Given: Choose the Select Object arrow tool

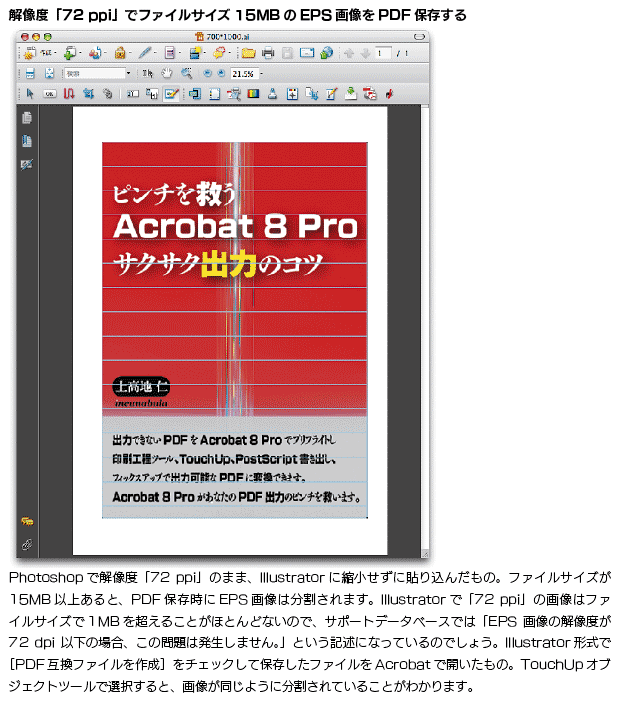Looking at the screenshot, I should 30,93.
